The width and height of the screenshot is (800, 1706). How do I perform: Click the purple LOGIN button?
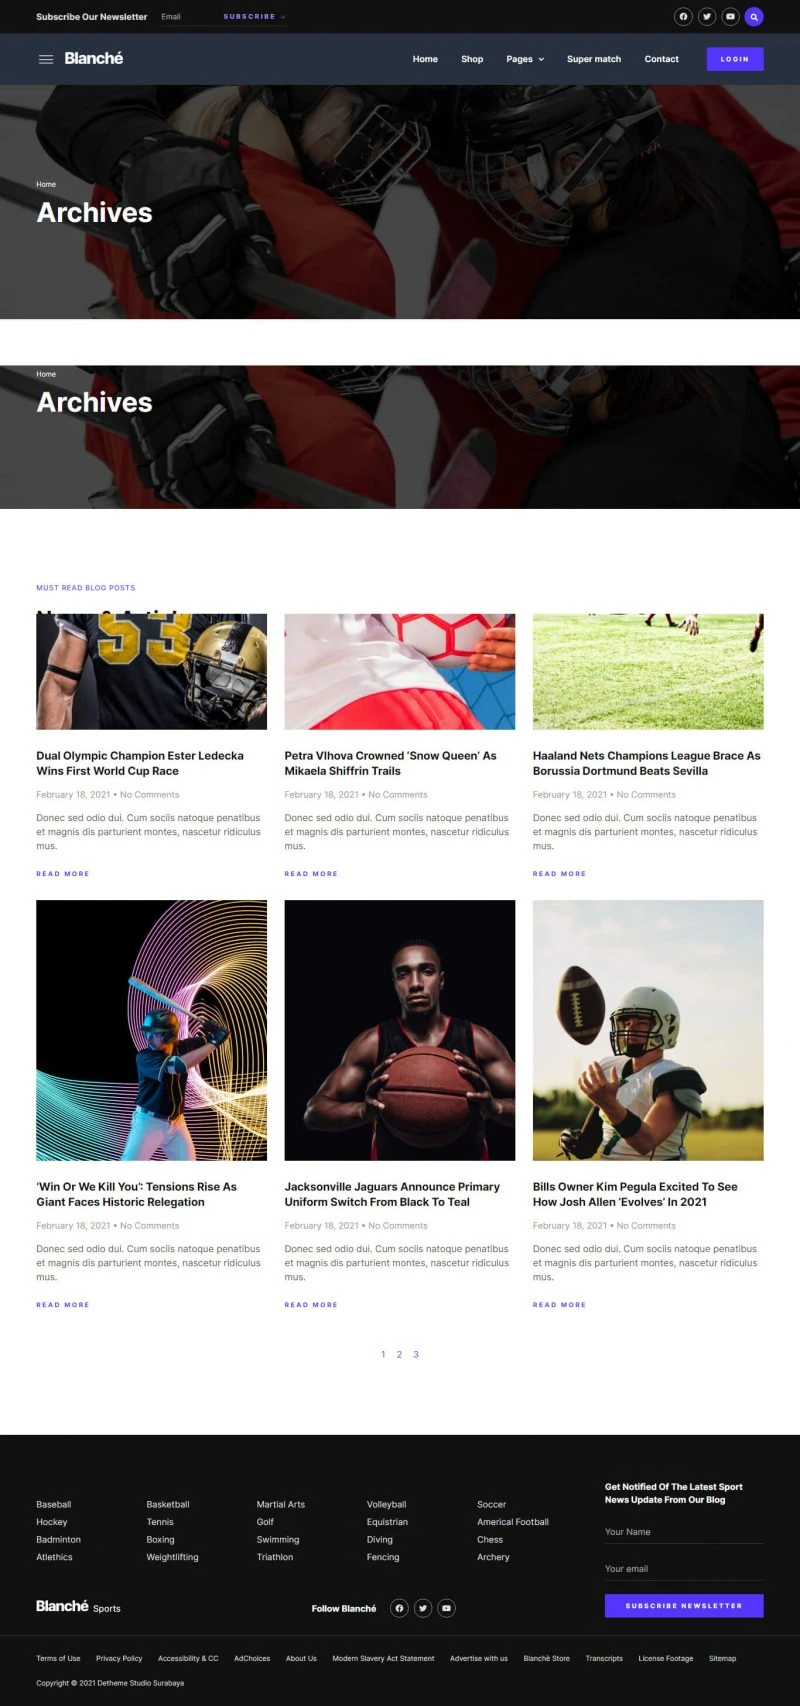[735, 59]
